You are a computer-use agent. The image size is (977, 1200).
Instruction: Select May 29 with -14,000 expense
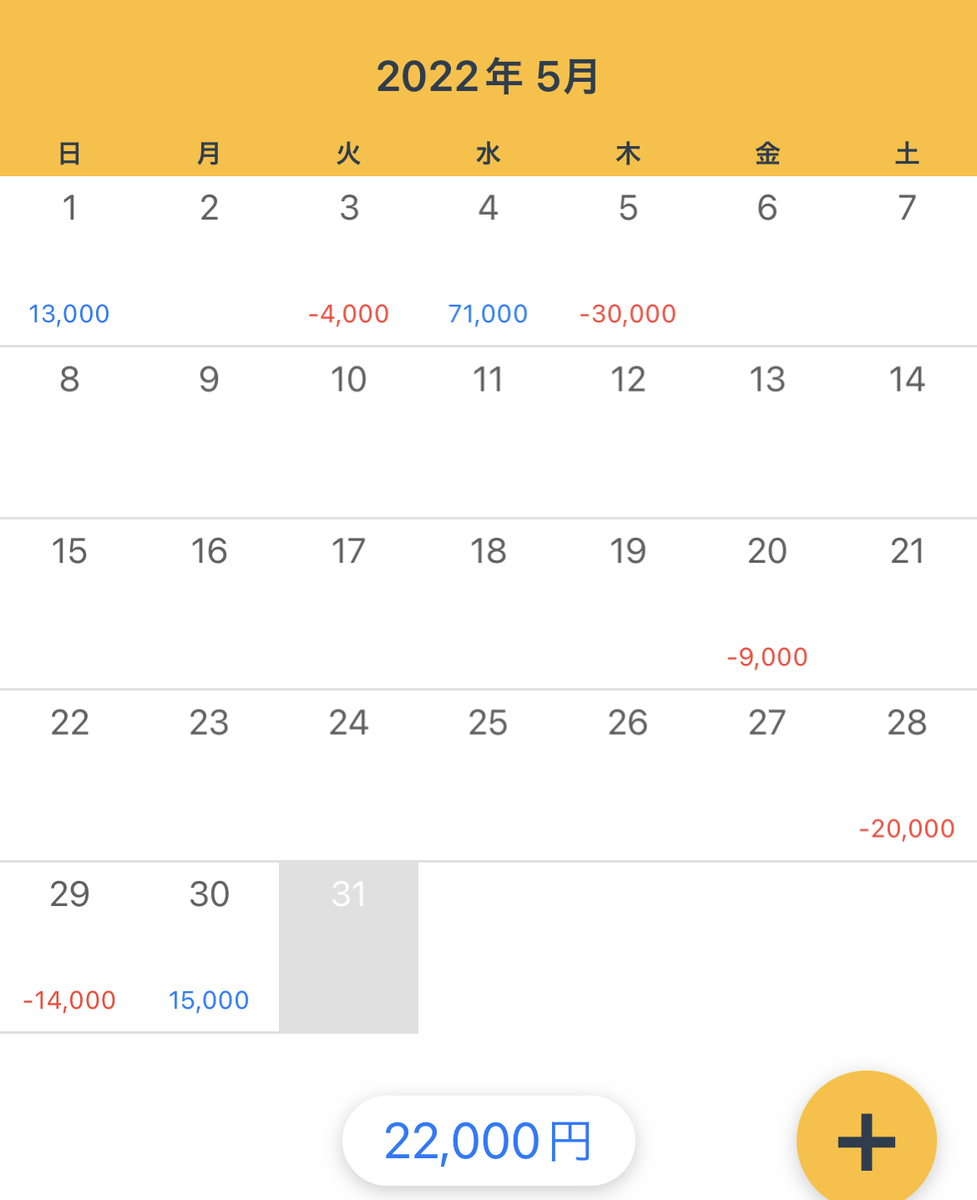coord(70,947)
